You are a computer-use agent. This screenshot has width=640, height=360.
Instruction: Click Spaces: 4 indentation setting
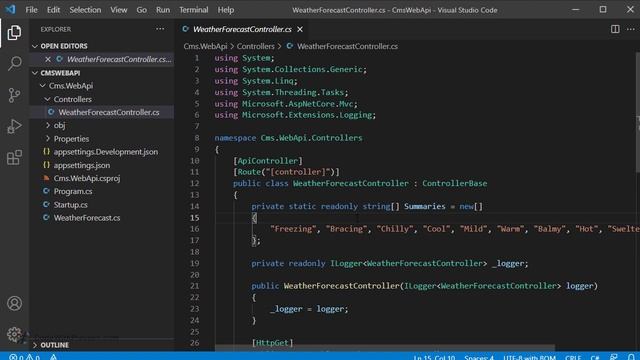[x=478, y=357]
